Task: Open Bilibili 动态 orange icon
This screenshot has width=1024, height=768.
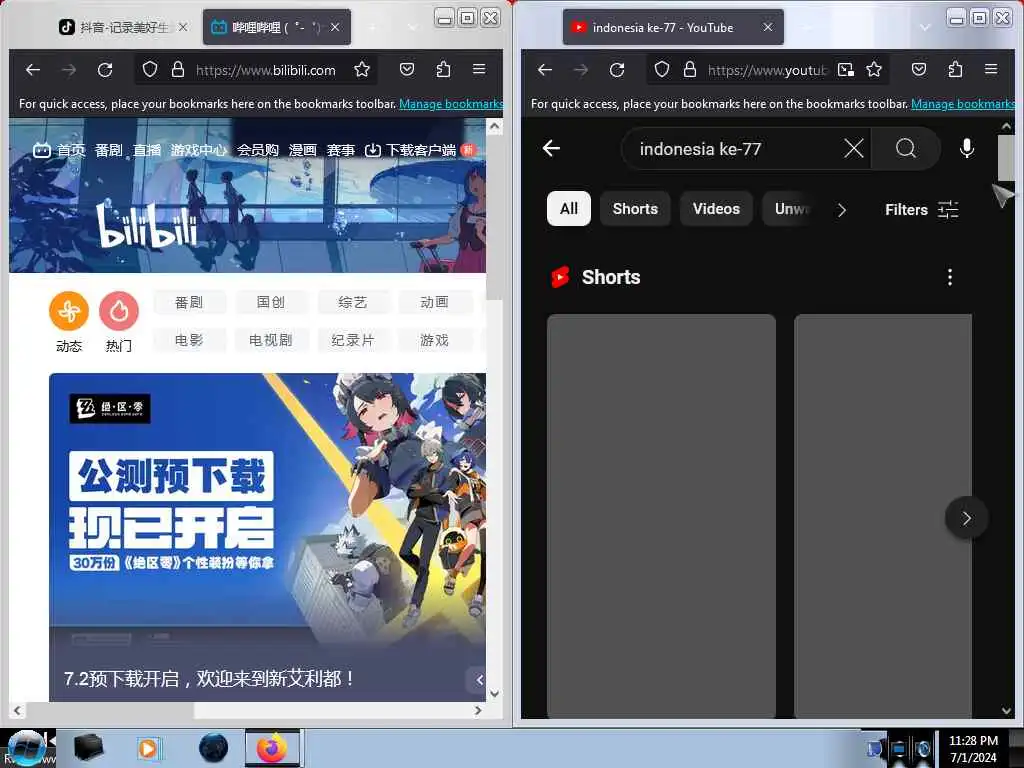Action: 69,311
